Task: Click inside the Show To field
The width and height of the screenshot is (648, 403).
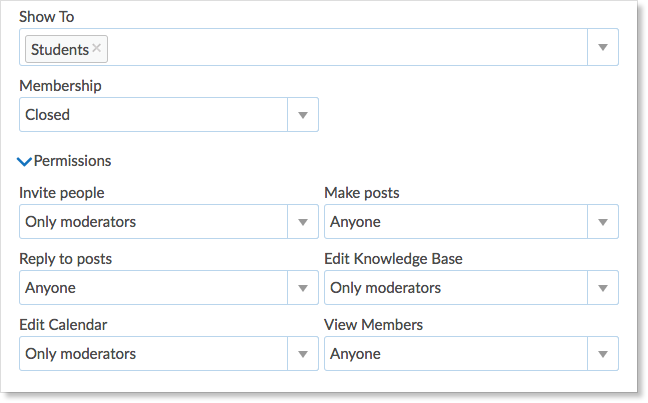Action: (x=340, y=48)
